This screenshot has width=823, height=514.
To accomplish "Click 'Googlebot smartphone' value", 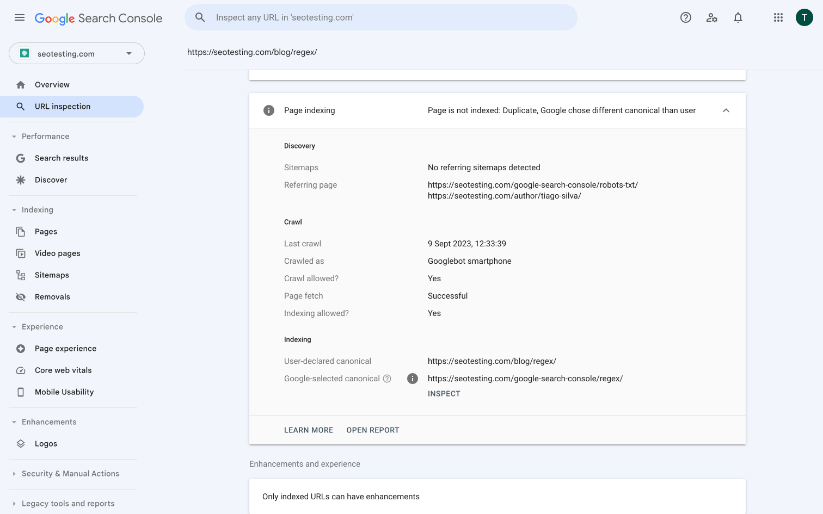I will 469,261.
